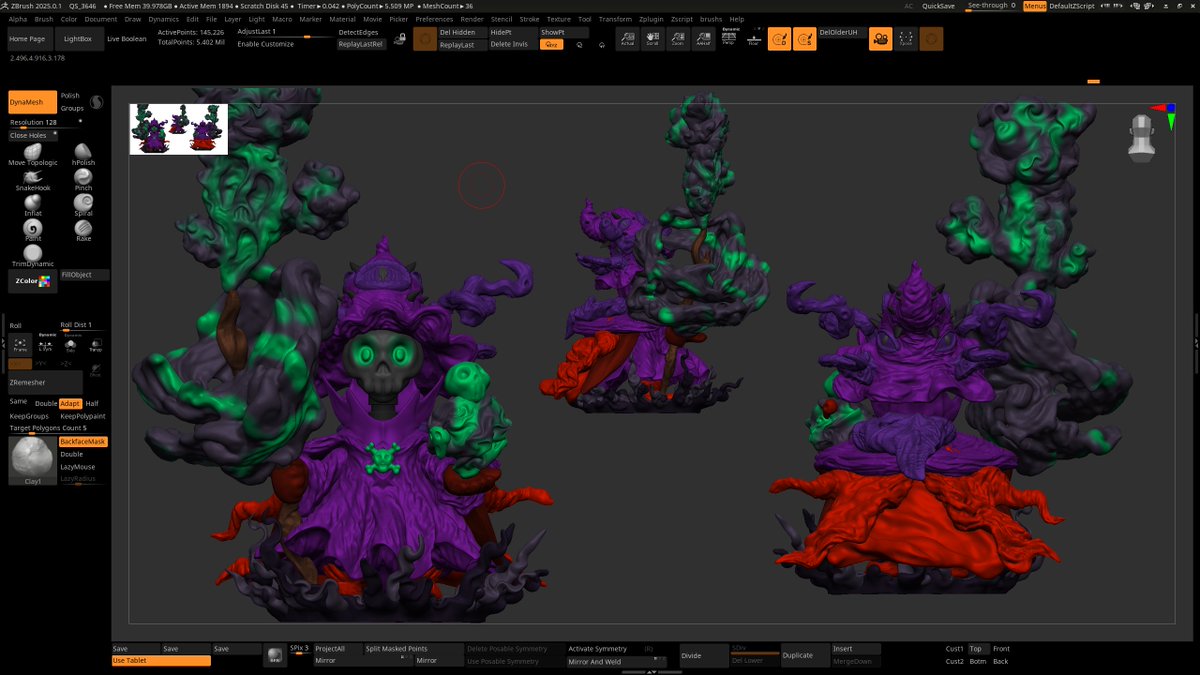Select the Spiral brush
Screen dimensions: 1200x675
83,205
